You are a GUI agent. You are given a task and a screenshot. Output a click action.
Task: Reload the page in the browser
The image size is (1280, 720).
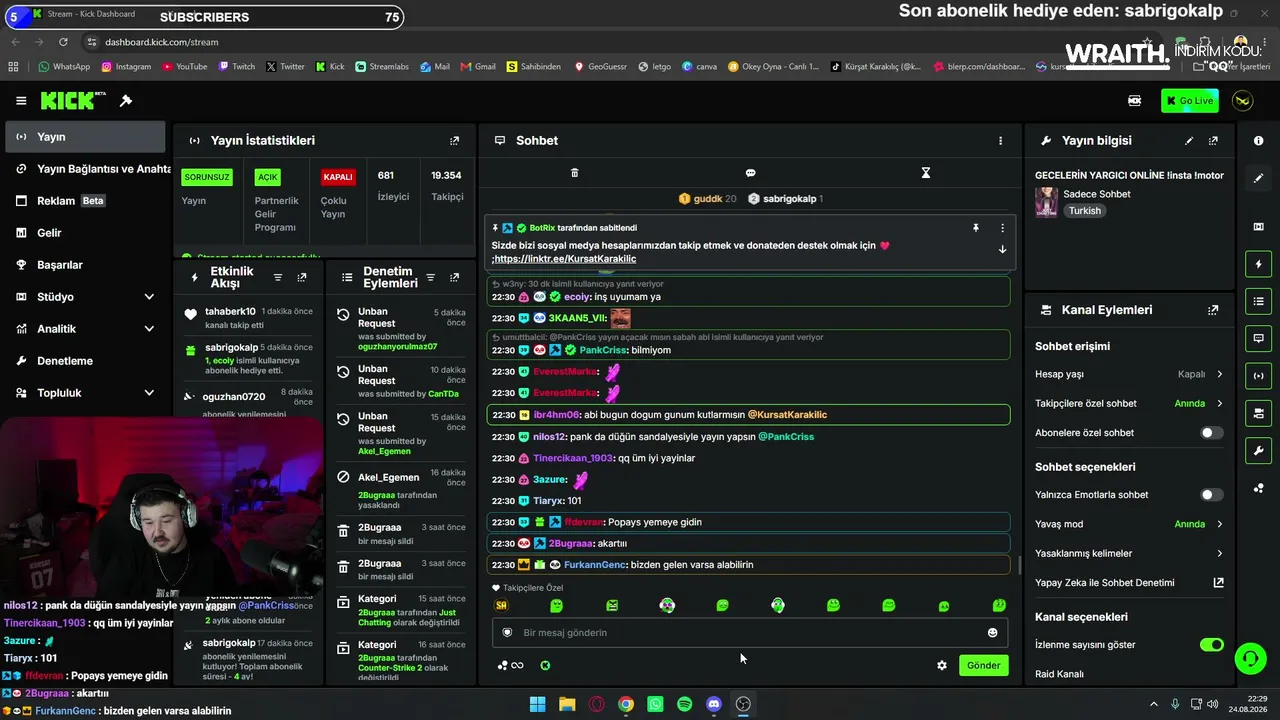click(x=63, y=42)
